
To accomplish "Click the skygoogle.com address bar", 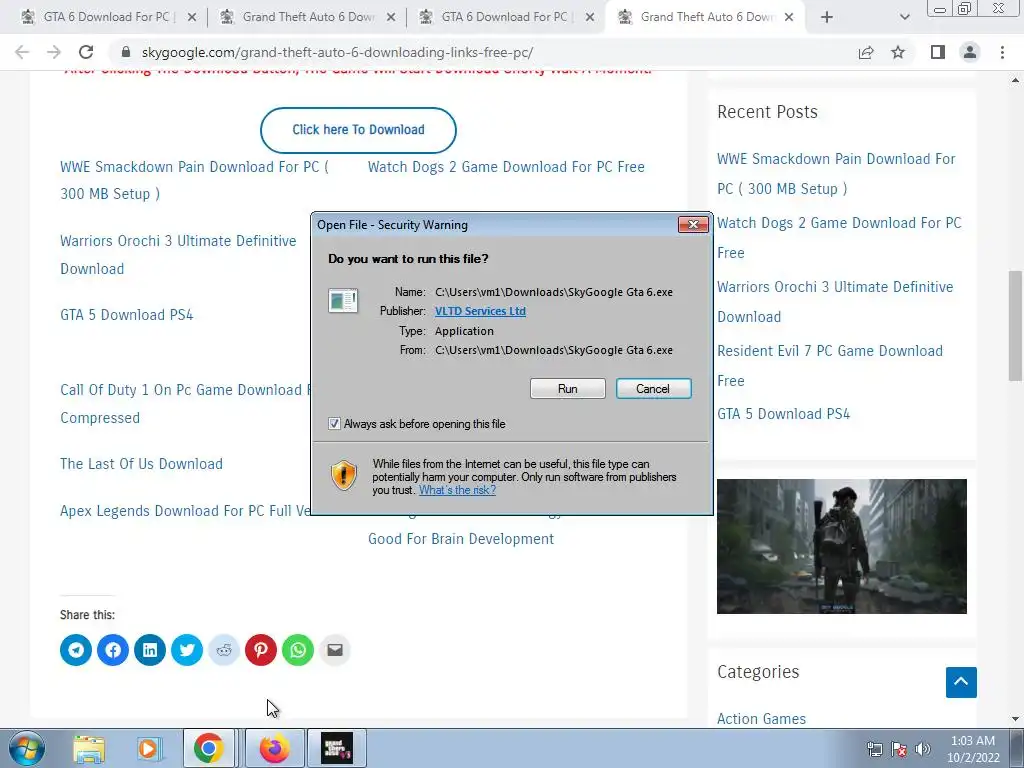I will pyautogui.click(x=483, y=52).
